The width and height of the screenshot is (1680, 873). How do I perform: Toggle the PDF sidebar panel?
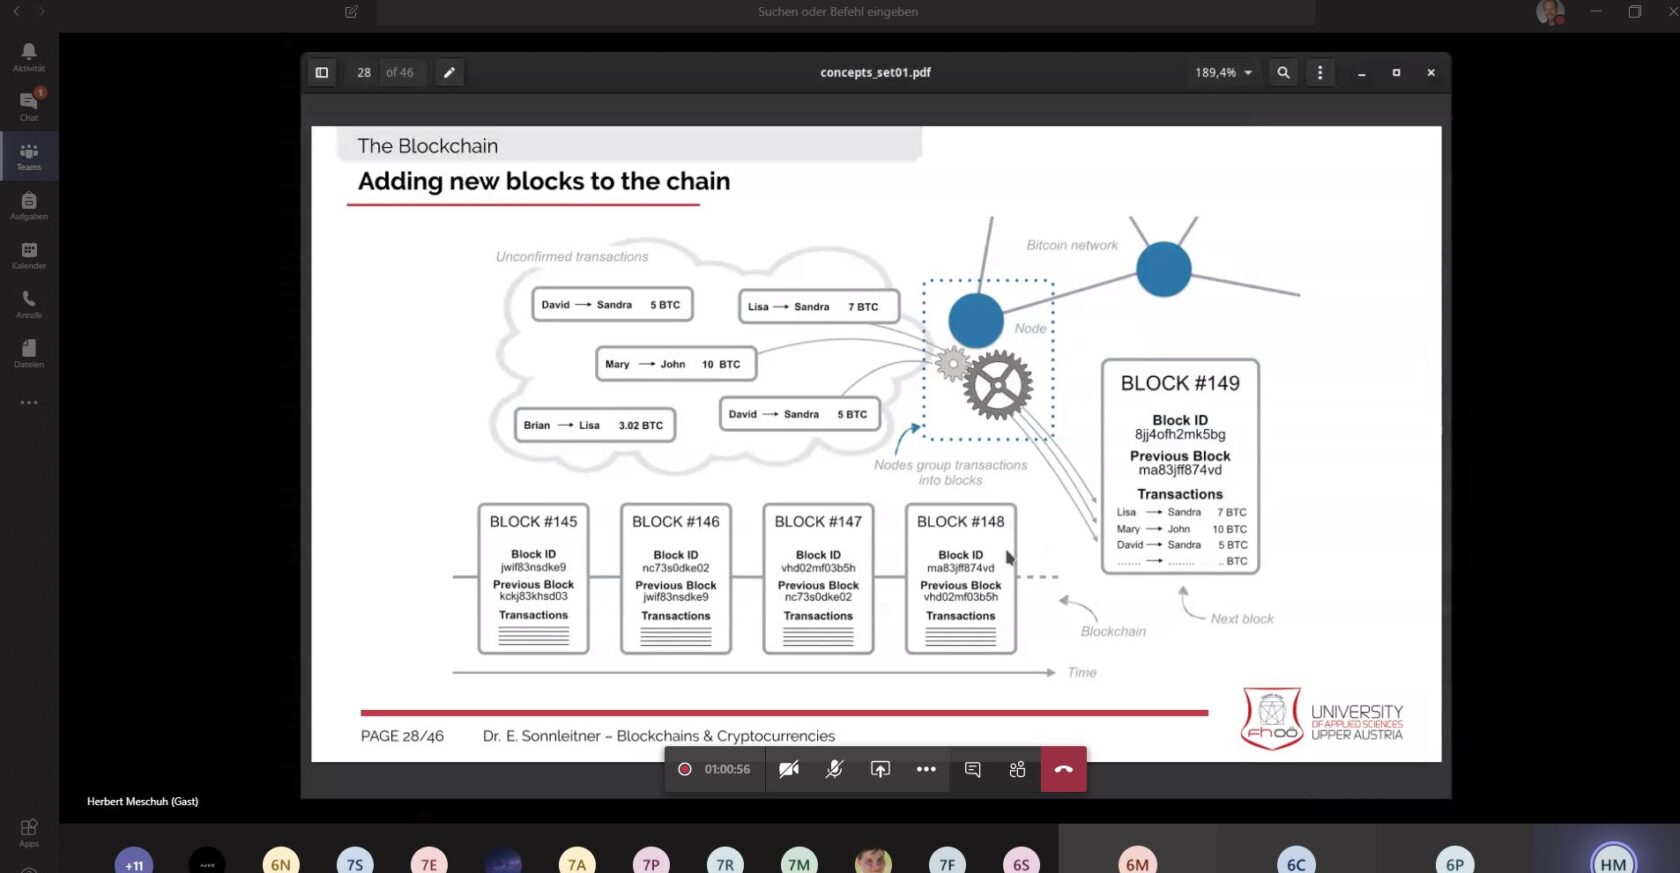321,72
